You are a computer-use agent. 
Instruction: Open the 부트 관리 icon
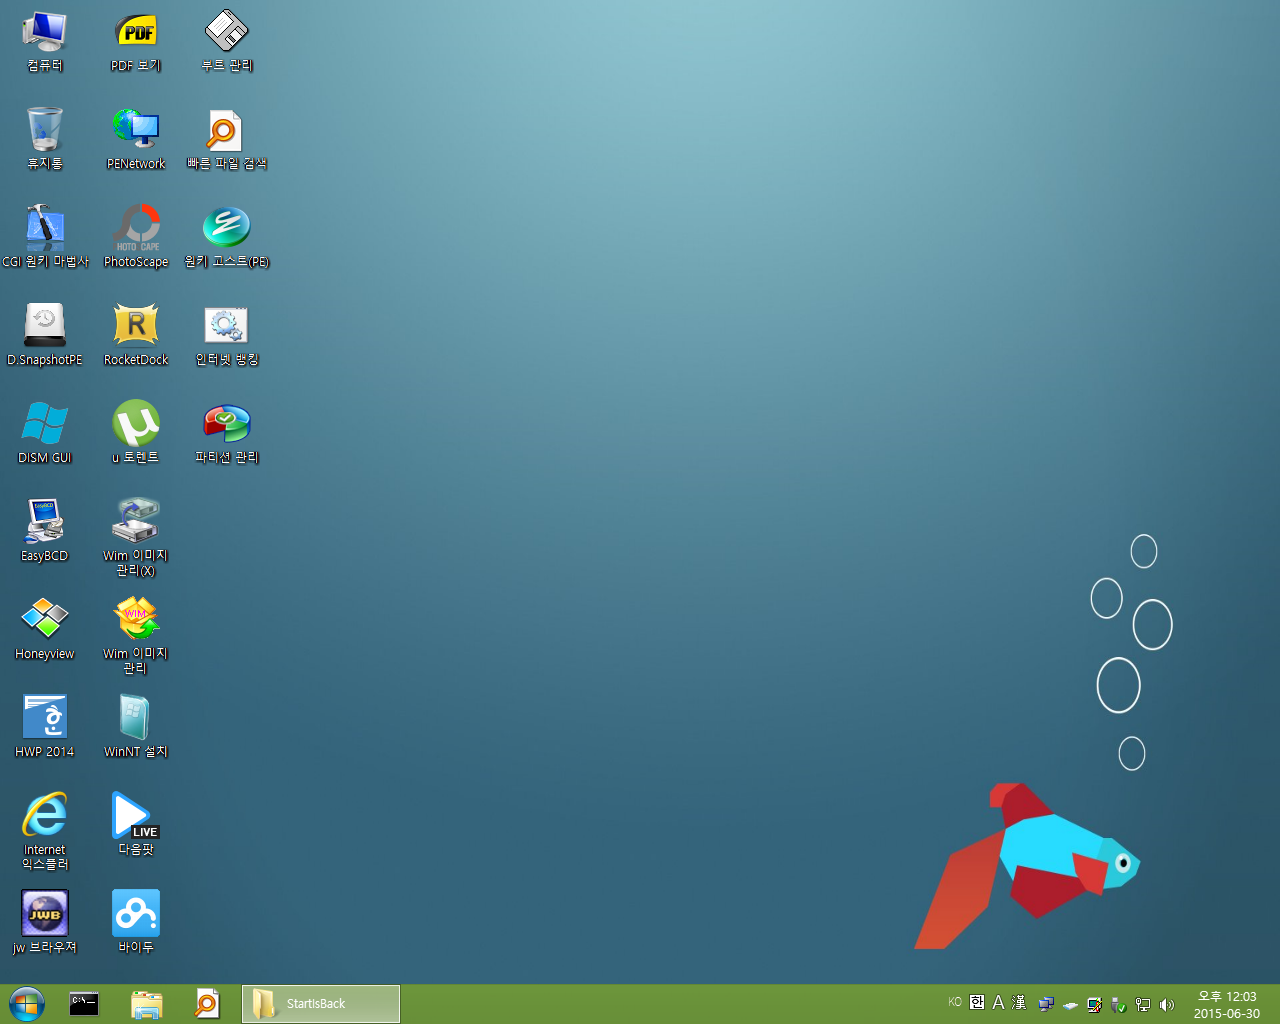(227, 41)
